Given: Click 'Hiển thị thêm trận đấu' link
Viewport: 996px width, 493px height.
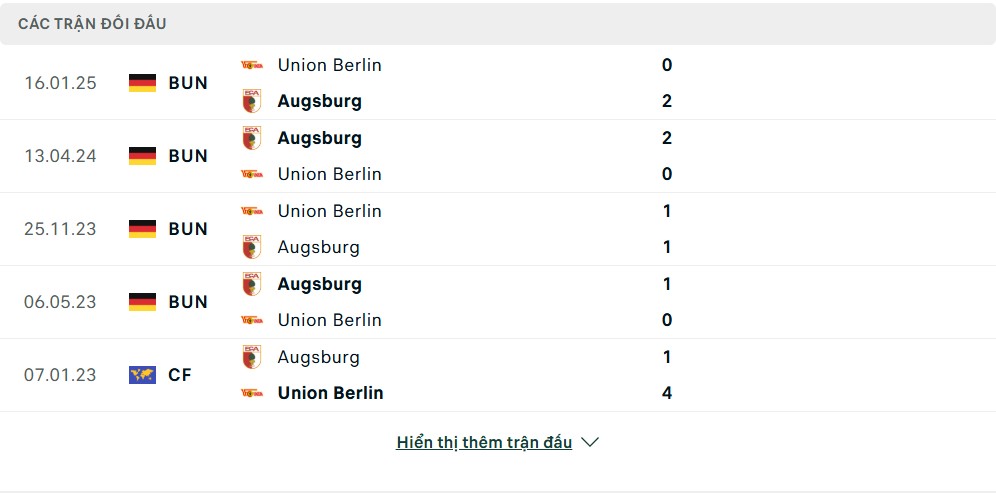Looking at the screenshot, I should pyautogui.click(x=484, y=443).
